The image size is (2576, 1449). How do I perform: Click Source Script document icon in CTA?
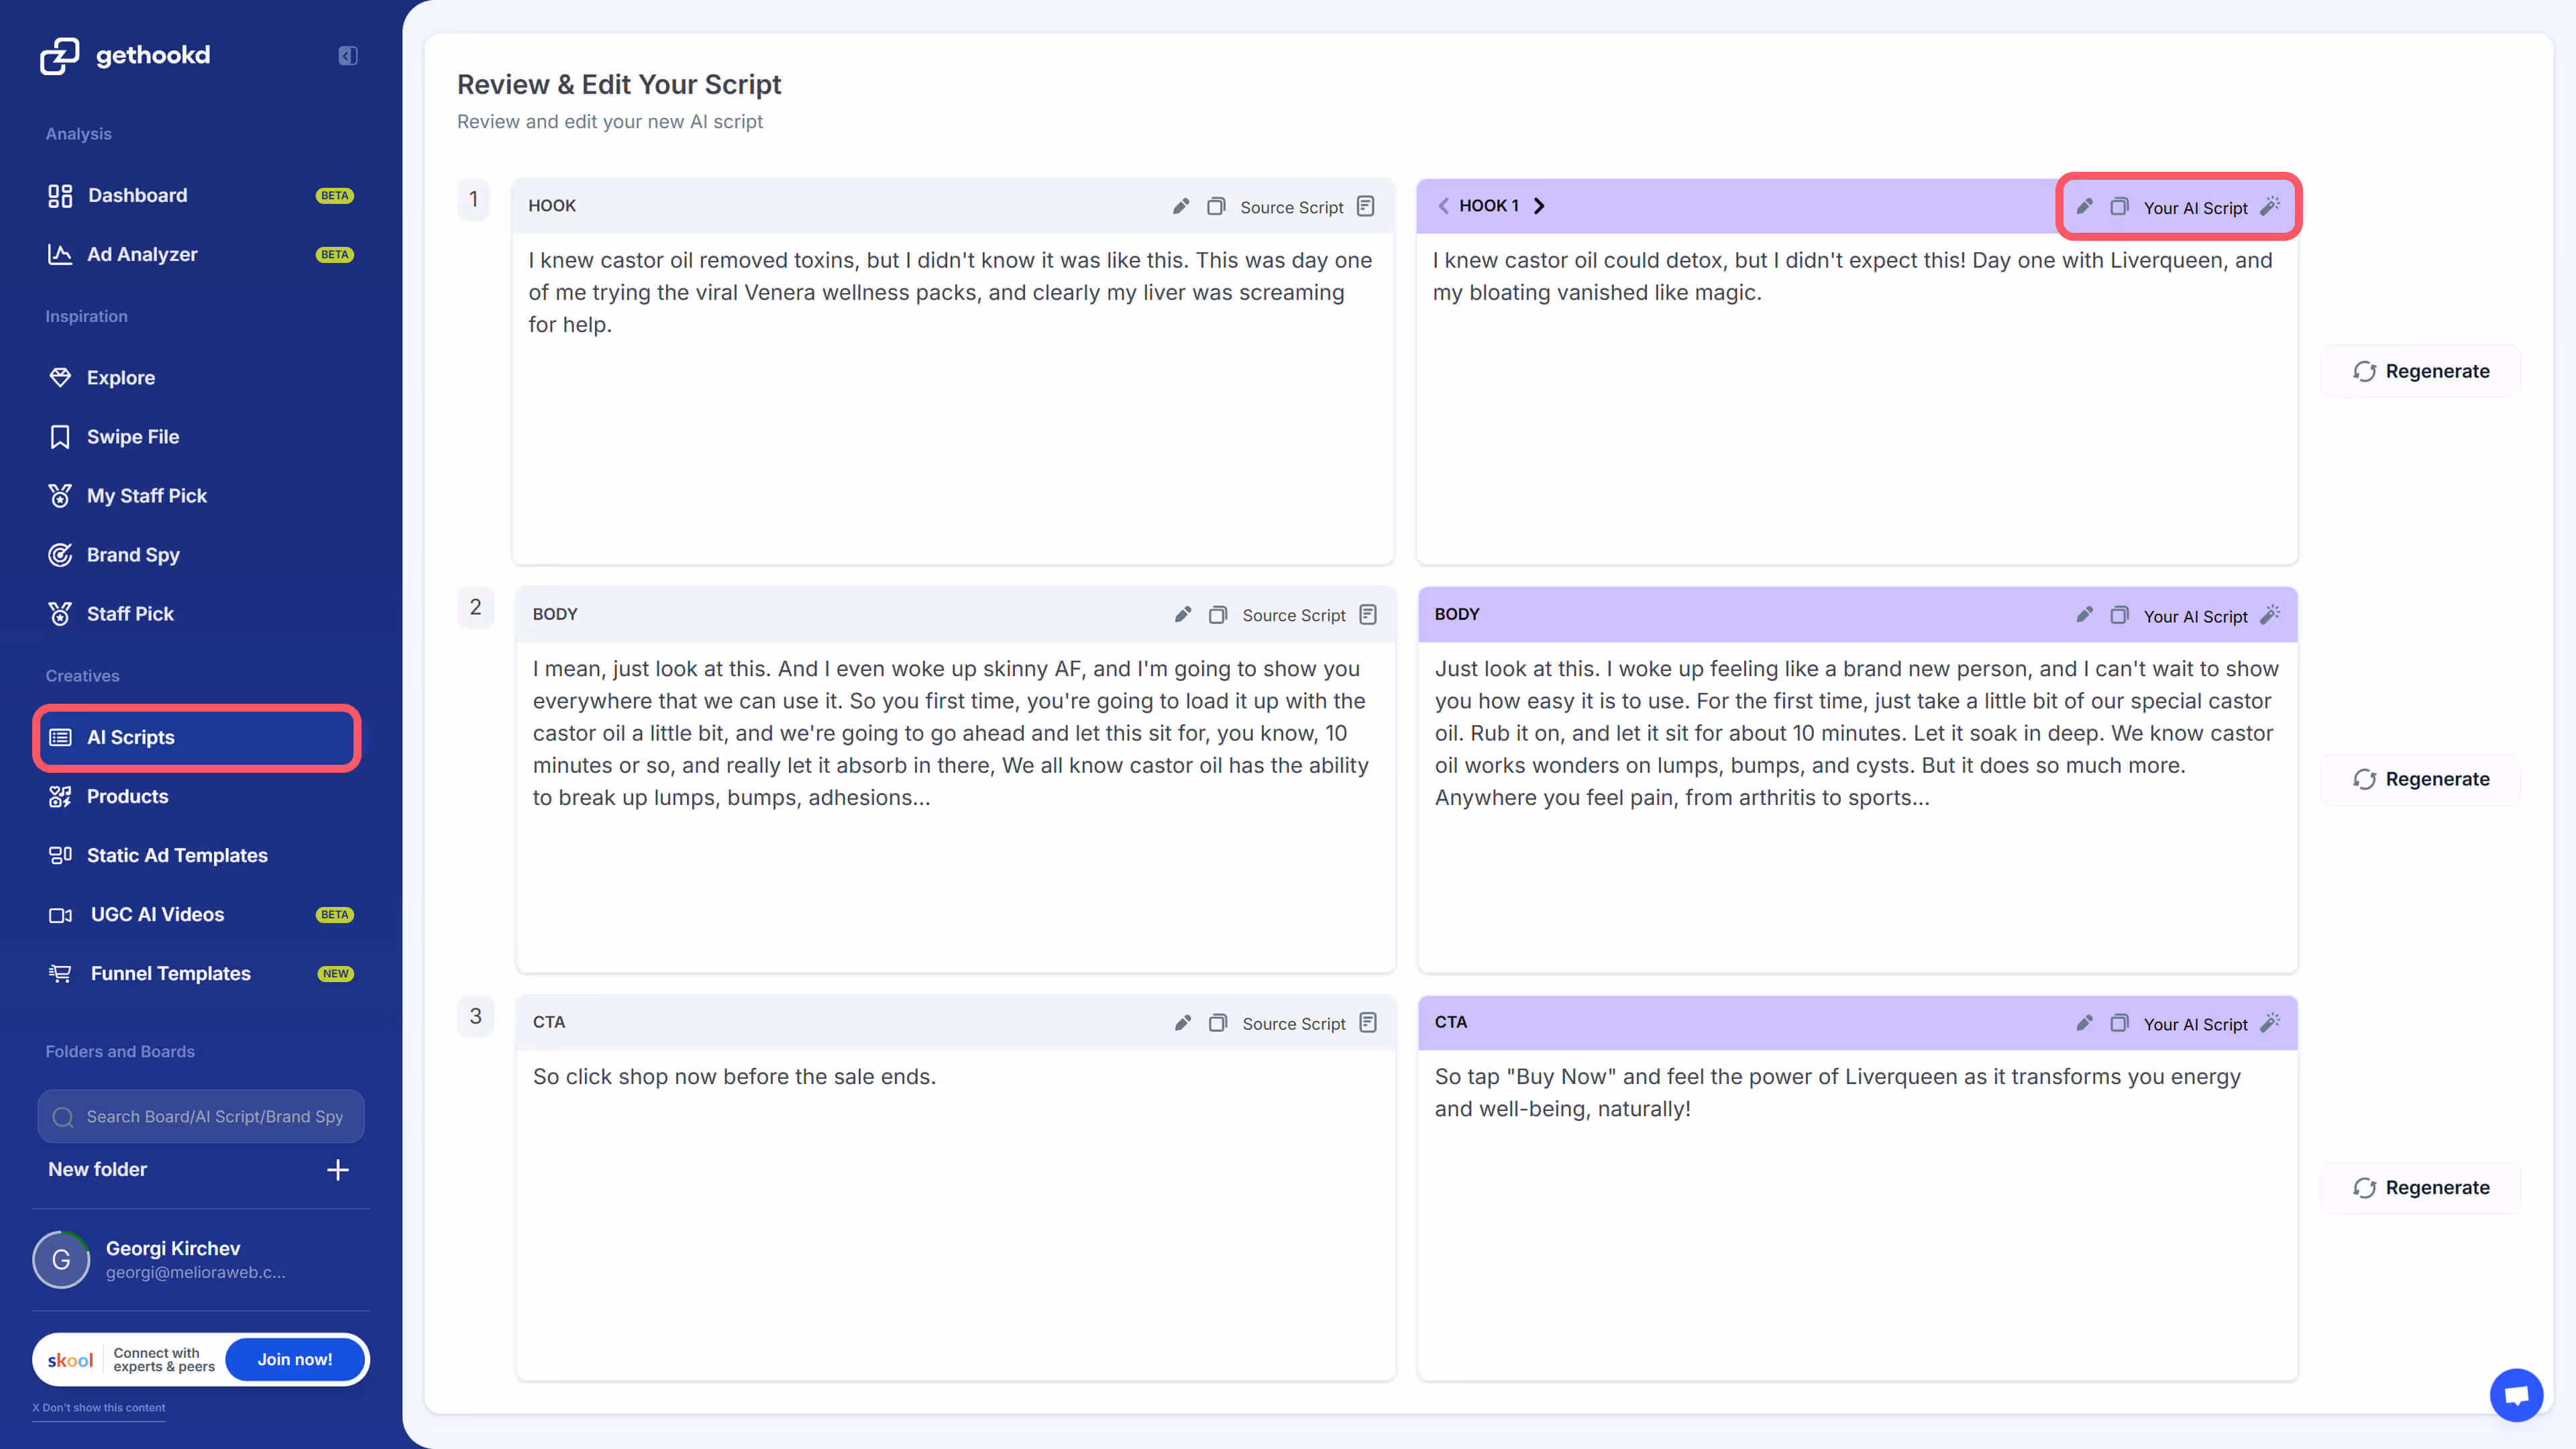point(1368,1022)
